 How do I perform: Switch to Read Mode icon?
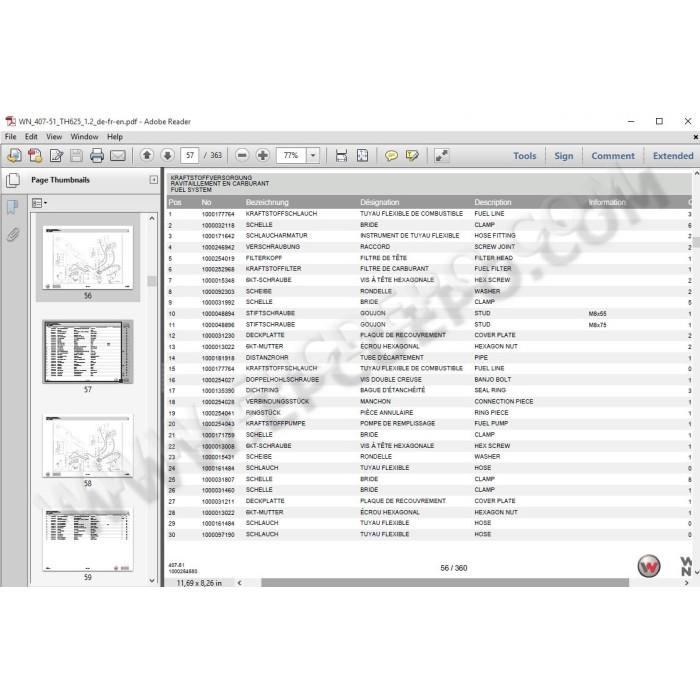tap(442, 155)
